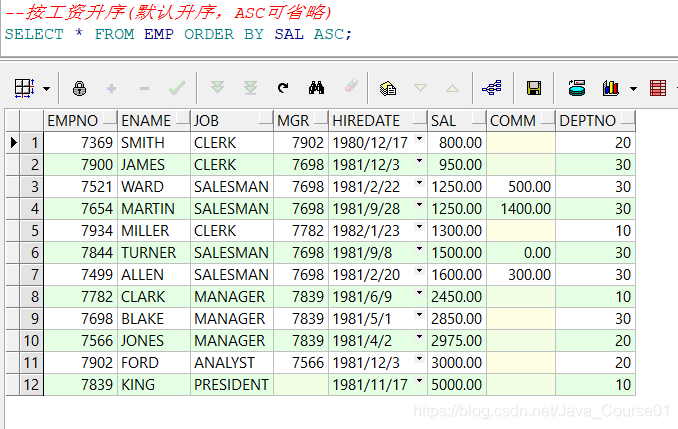Screen dimensions: 678x429
Task: Click the red single record view icon
Action: (658, 88)
